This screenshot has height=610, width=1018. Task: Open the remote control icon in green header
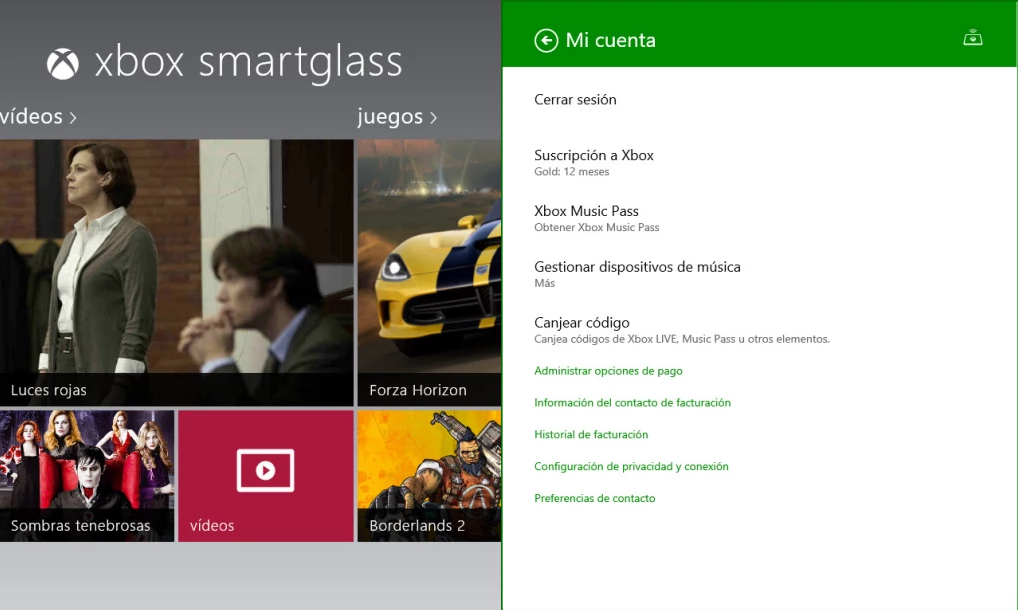[x=973, y=38]
